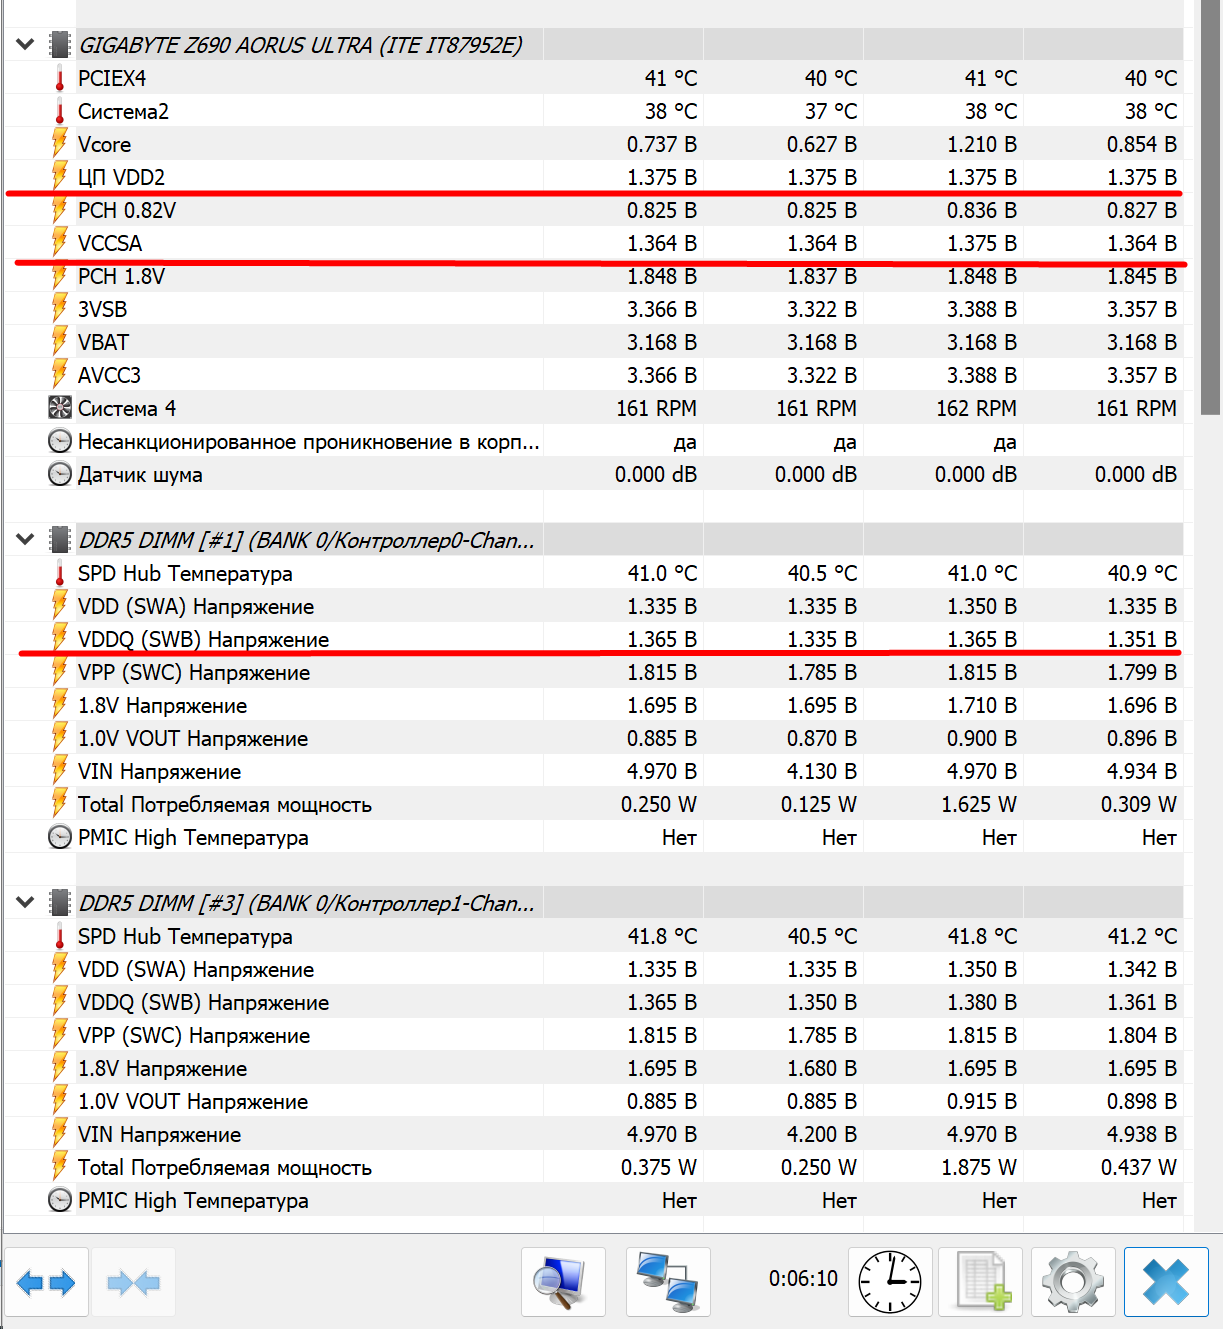1223x1329 pixels.
Task: Select the Система 4 fan label
Action: (x=127, y=408)
